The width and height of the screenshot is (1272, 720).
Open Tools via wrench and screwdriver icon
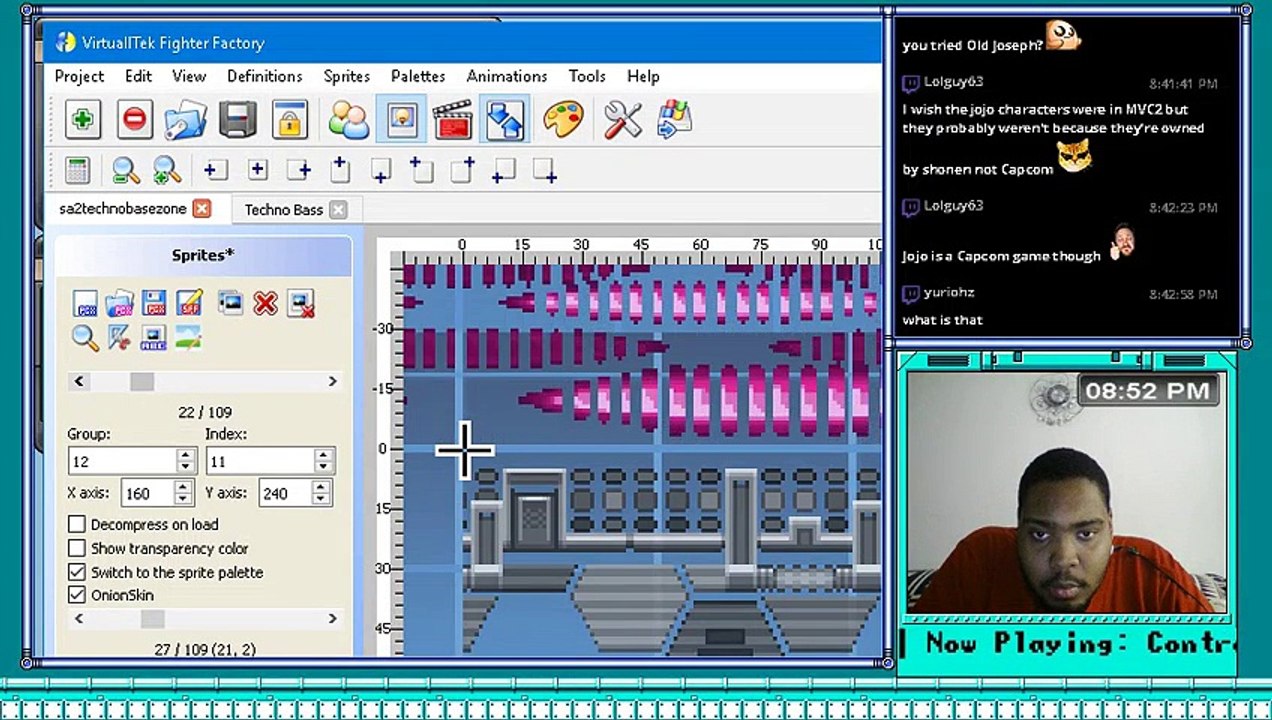[x=622, y=120]
